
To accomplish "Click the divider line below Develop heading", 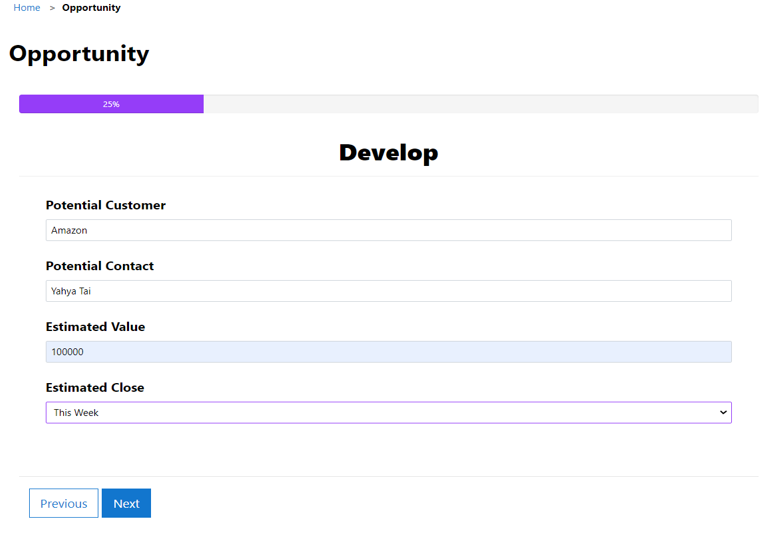I will point(388,177).
